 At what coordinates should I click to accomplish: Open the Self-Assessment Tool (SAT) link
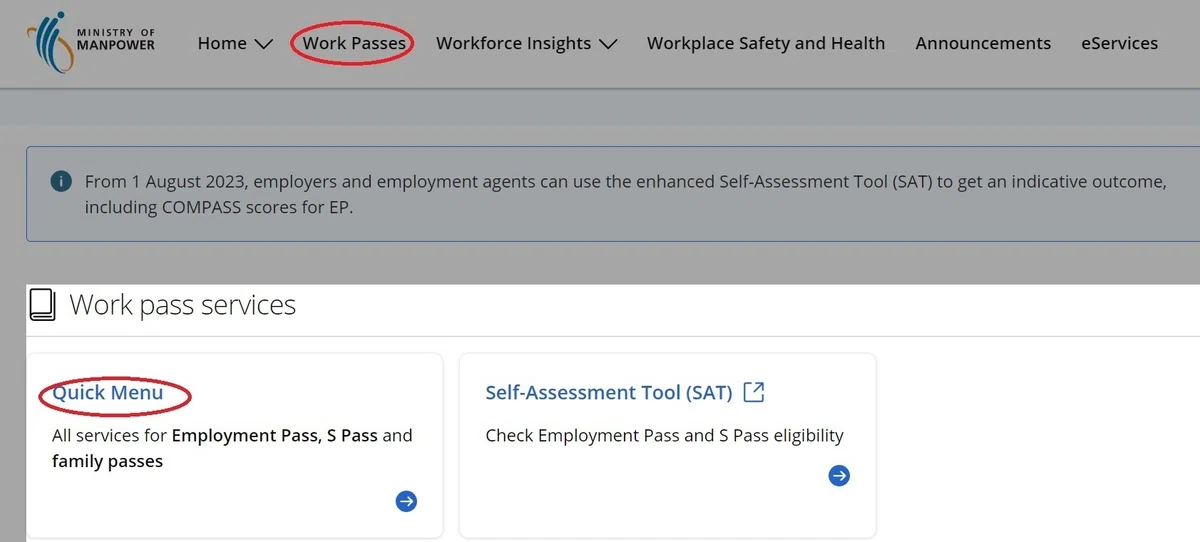609,392
